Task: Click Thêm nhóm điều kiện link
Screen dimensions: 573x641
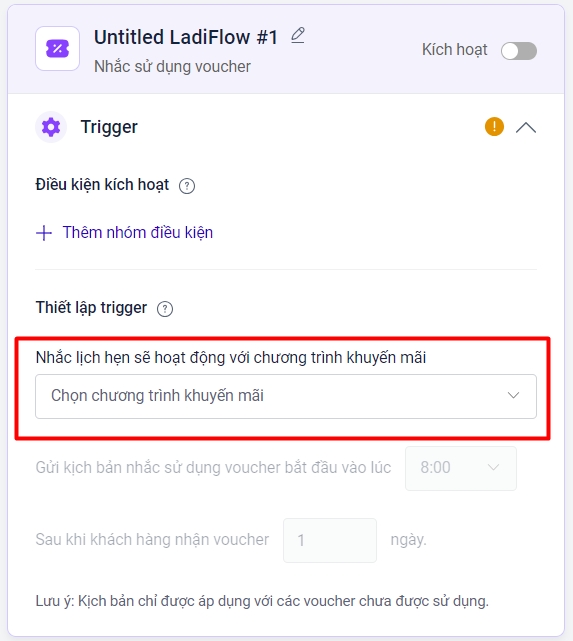Action: coord(138,233)
